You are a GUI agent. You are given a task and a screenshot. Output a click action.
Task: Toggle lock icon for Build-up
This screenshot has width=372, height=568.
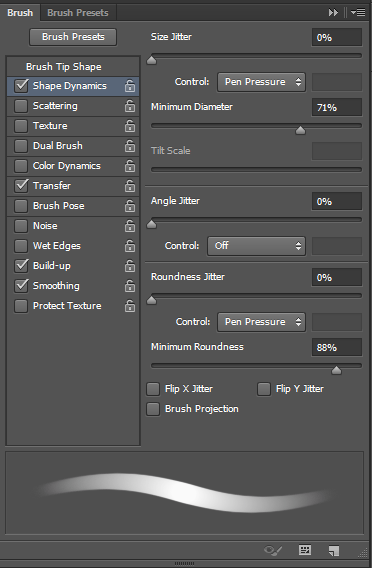pos(130,266)
